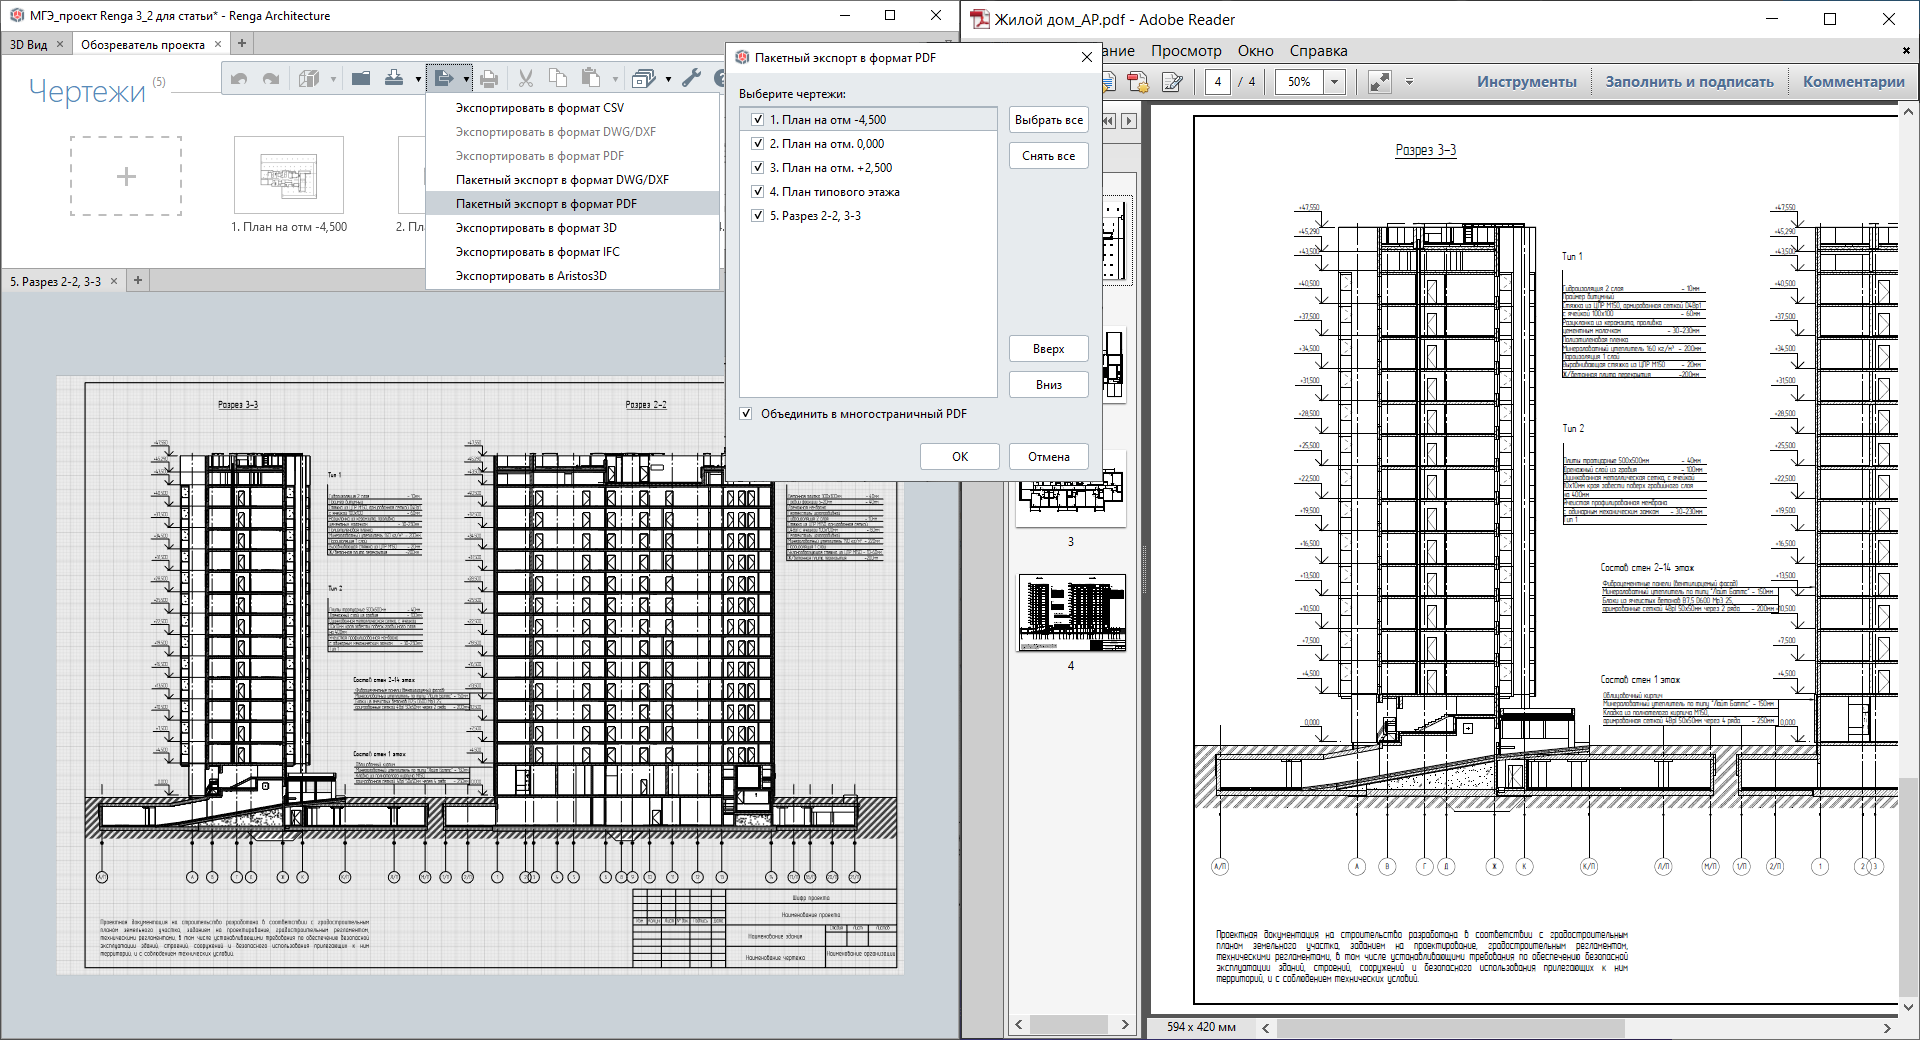Expand the import icon dropdown arrow
The image size is (1920, 1040).
(418, 80)
